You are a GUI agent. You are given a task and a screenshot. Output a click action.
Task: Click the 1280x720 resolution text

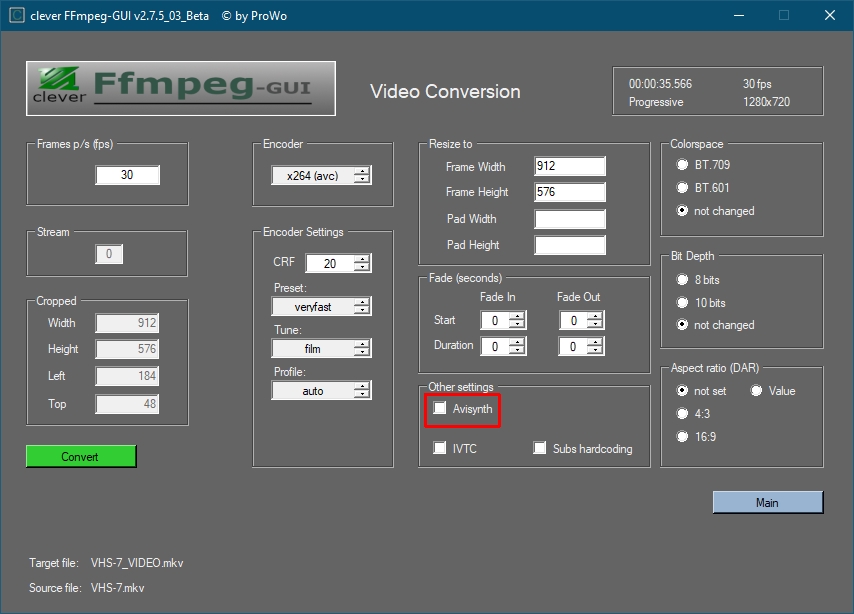click(x=766, y=102)
